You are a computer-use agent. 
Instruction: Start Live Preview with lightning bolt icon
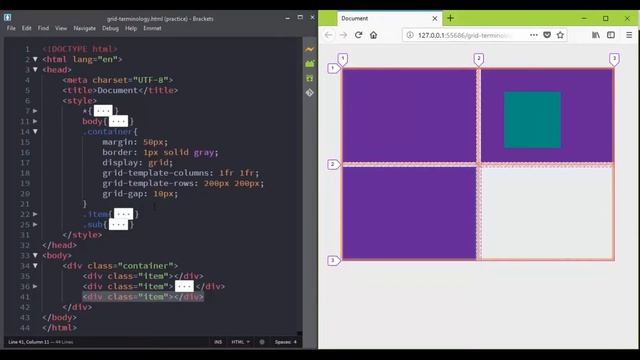[310, 49]
